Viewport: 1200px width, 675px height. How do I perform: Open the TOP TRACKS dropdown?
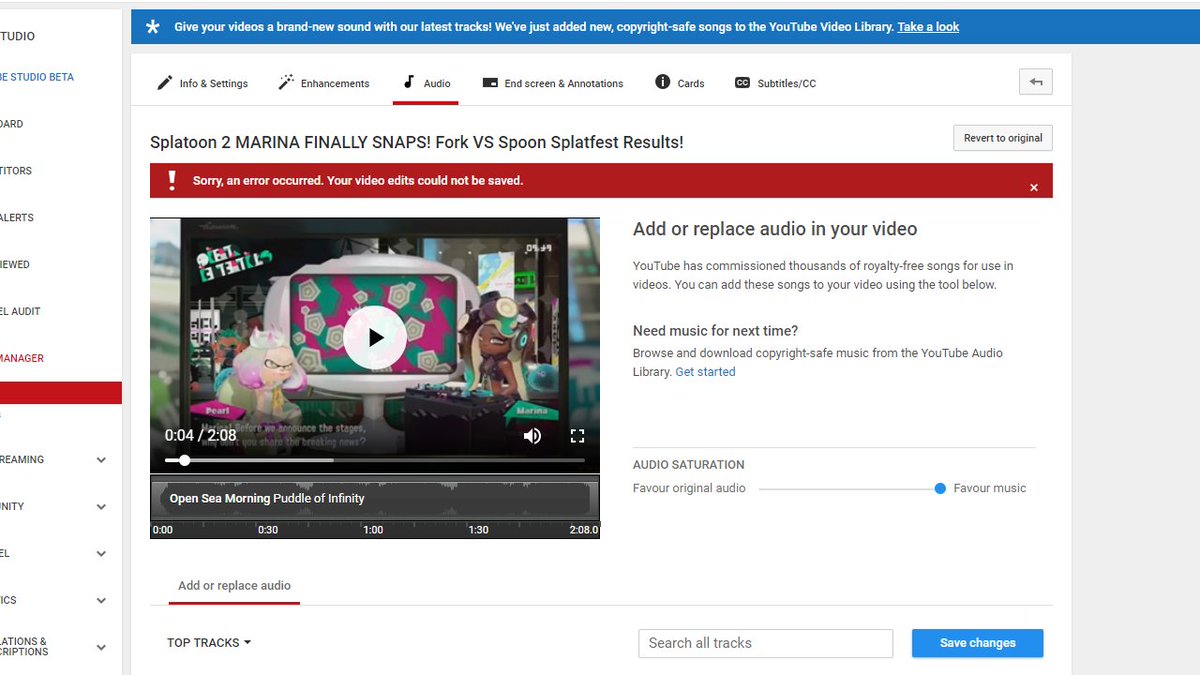(x=209, y=643)
